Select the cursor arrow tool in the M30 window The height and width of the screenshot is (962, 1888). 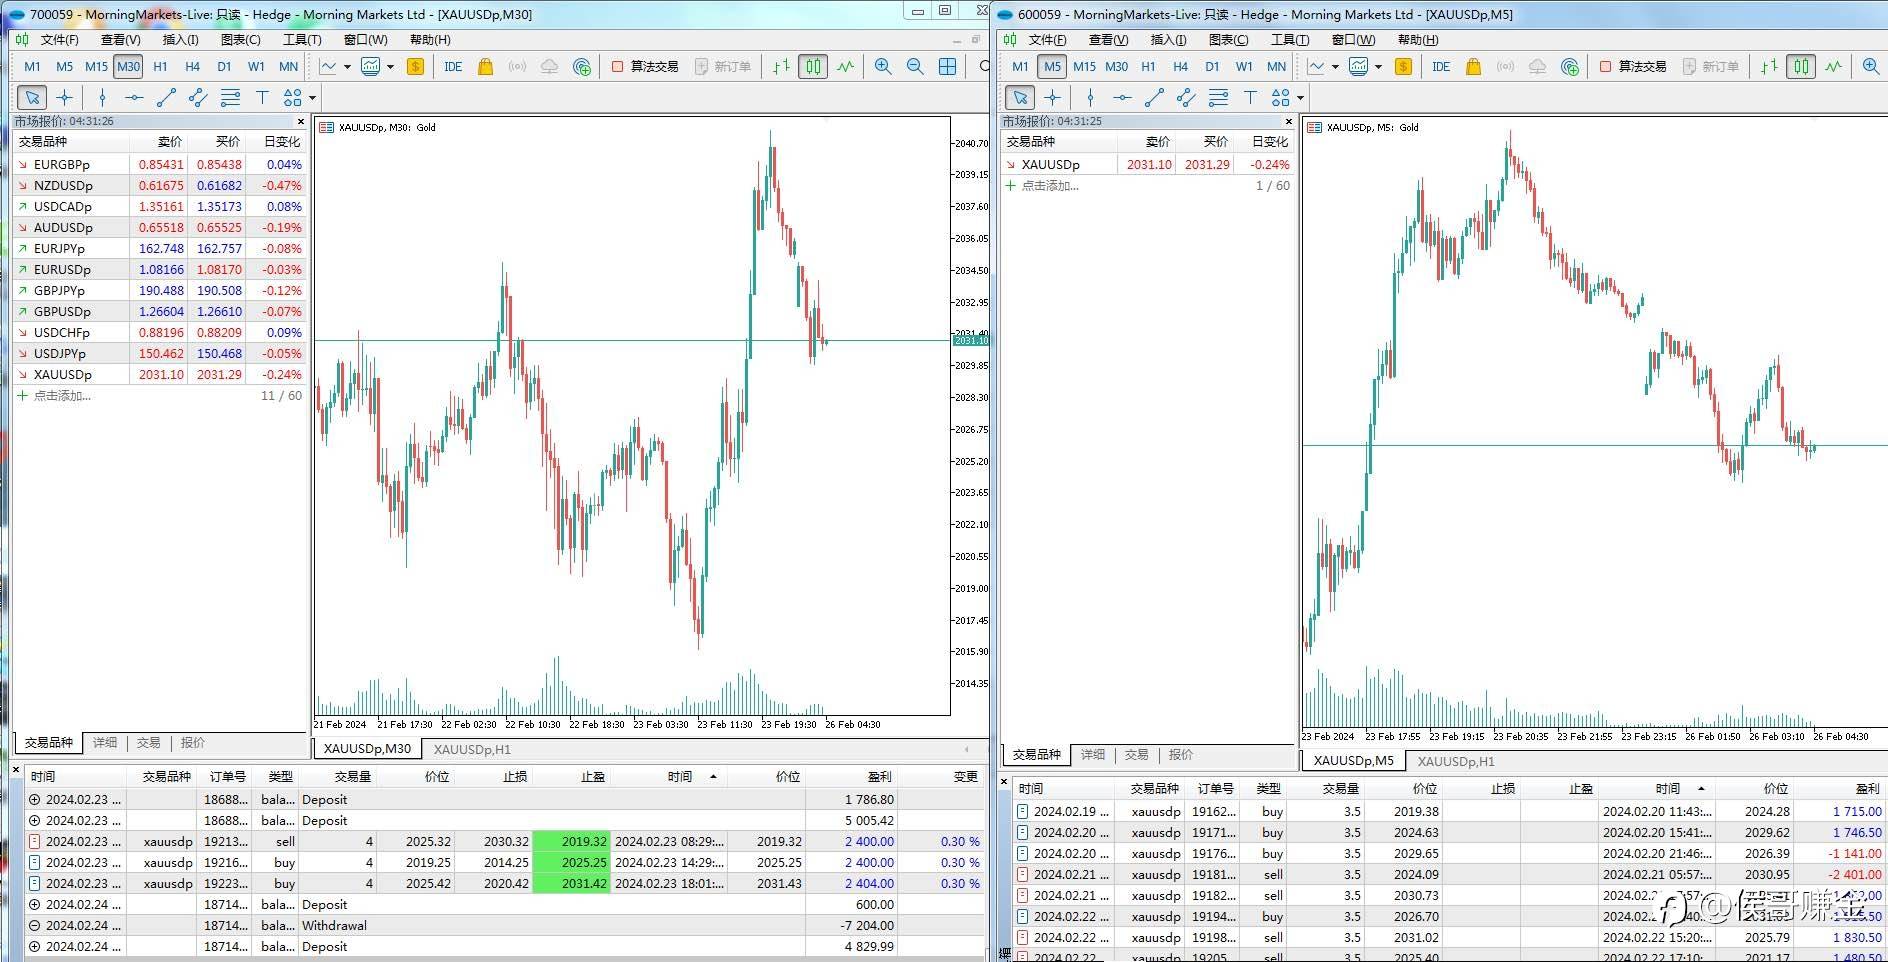[32, 97]
